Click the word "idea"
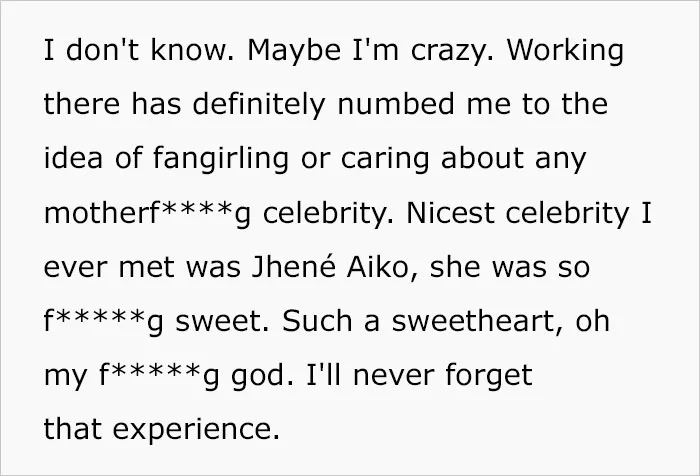The image size is (700, 476). (x=73, y=159)
